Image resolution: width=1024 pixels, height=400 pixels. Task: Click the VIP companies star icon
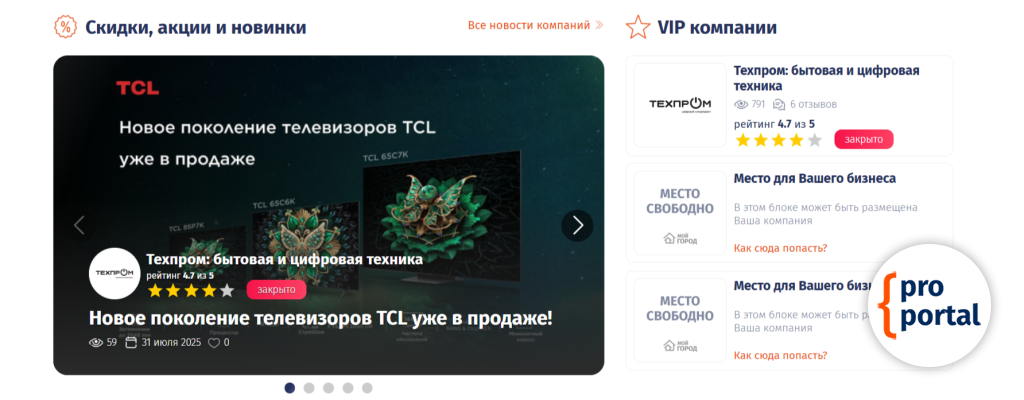pyautogui.click(x=637, y=27)
